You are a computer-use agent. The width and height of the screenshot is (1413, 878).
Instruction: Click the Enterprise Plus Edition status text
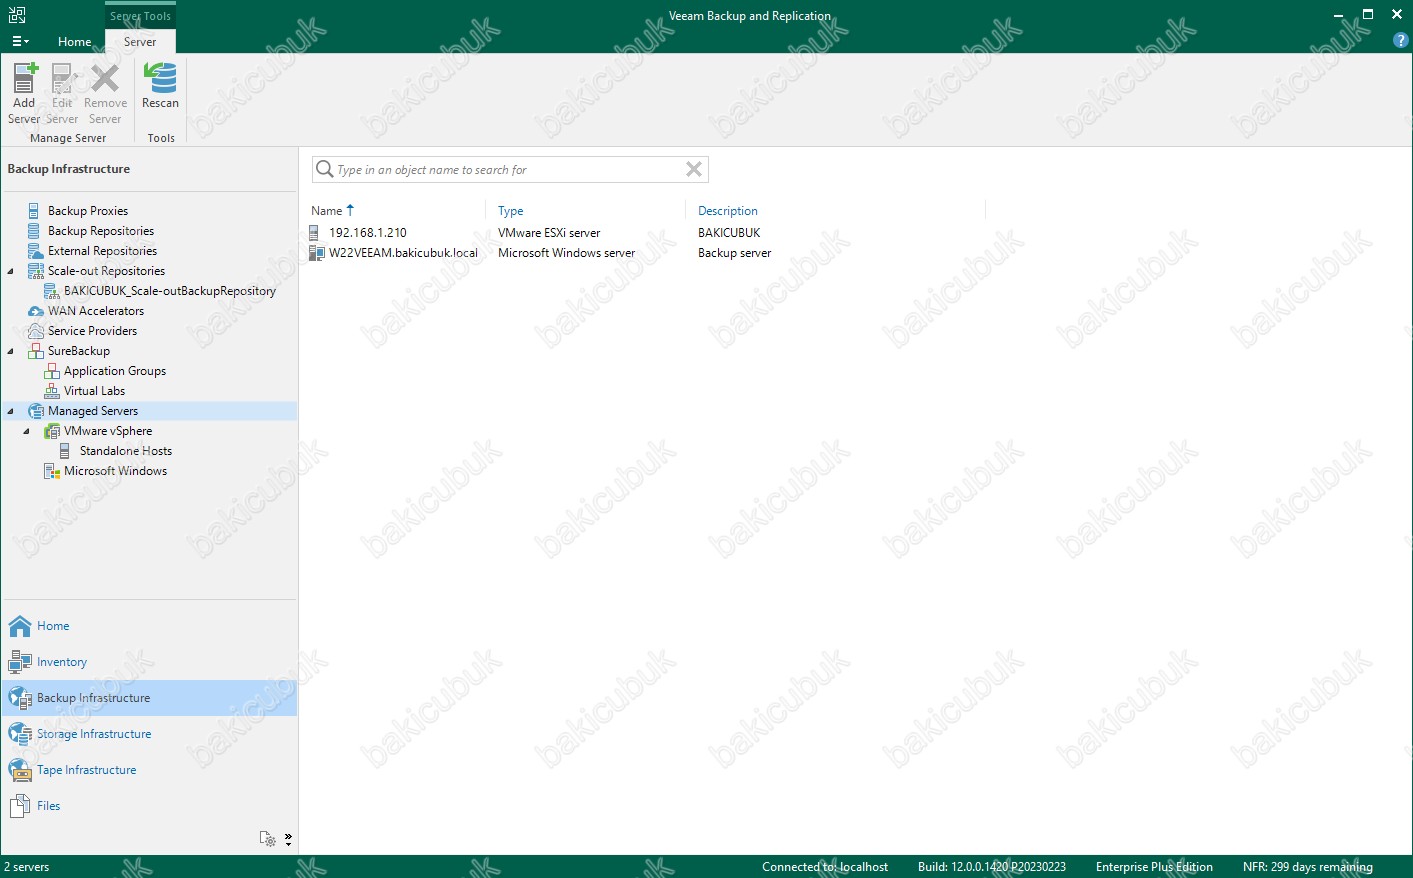[x=1154, y=867]
